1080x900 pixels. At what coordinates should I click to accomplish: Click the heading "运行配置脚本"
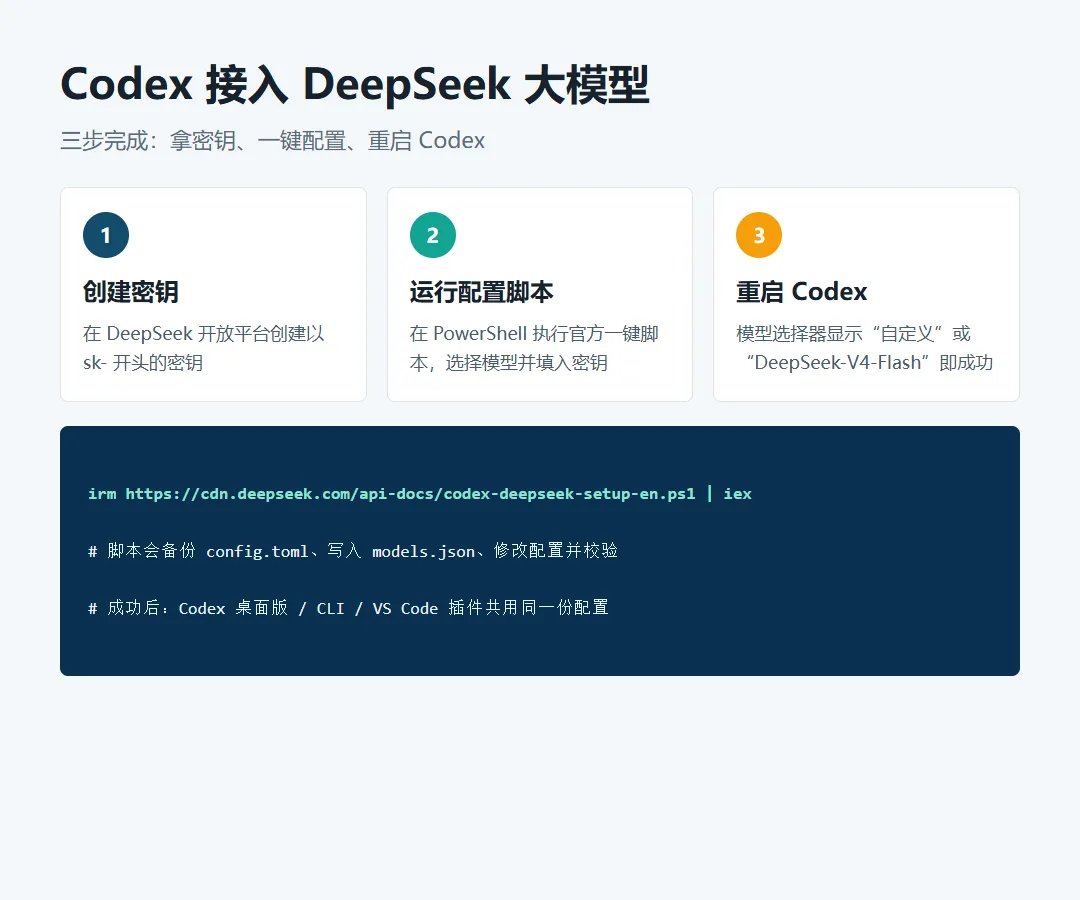click(x=481, y=292)
